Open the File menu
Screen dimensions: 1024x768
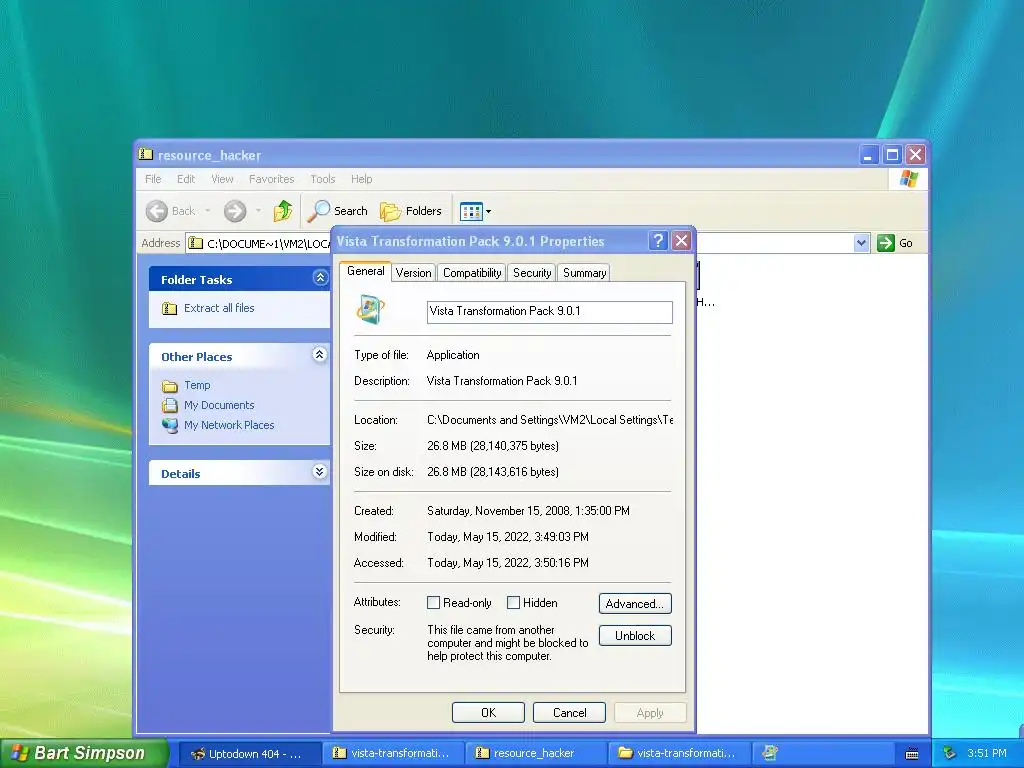tap(153, 179)
